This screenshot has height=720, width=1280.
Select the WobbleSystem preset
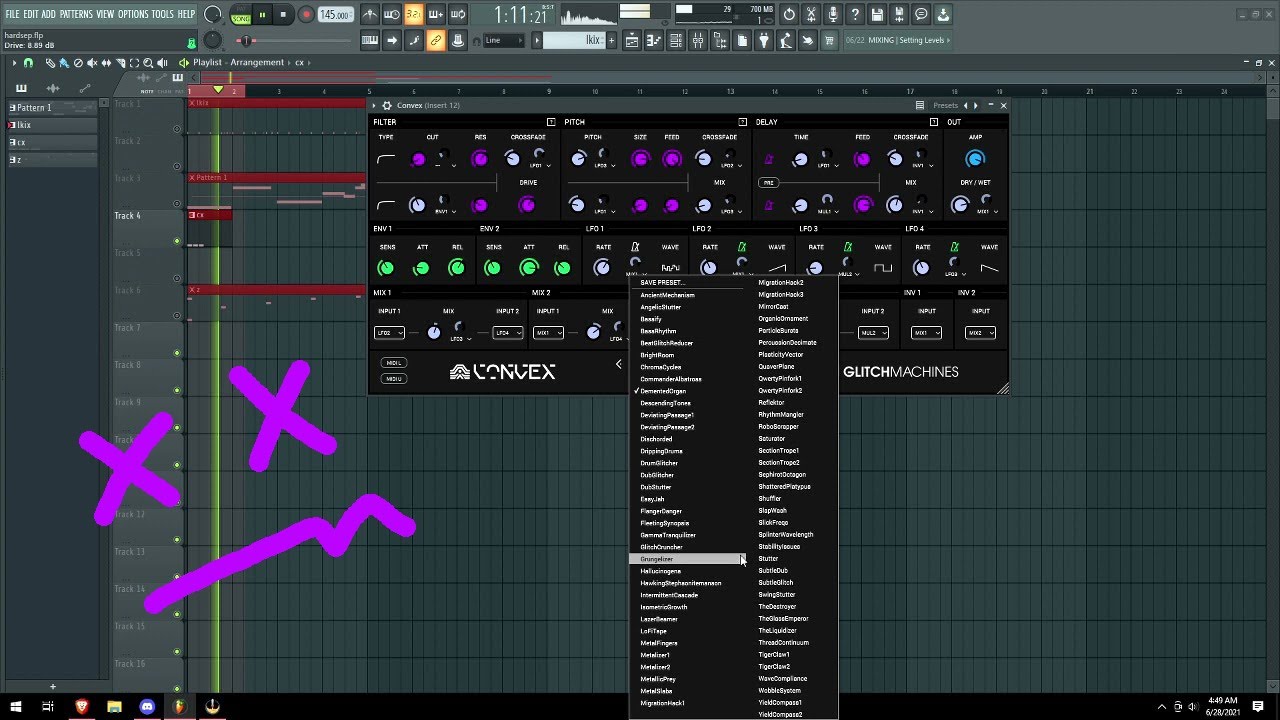[779, 691]
